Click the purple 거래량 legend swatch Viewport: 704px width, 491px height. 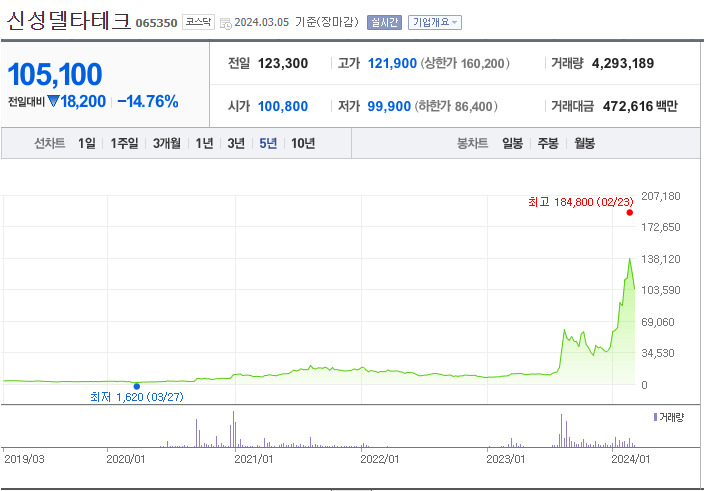tap(656, 417)
